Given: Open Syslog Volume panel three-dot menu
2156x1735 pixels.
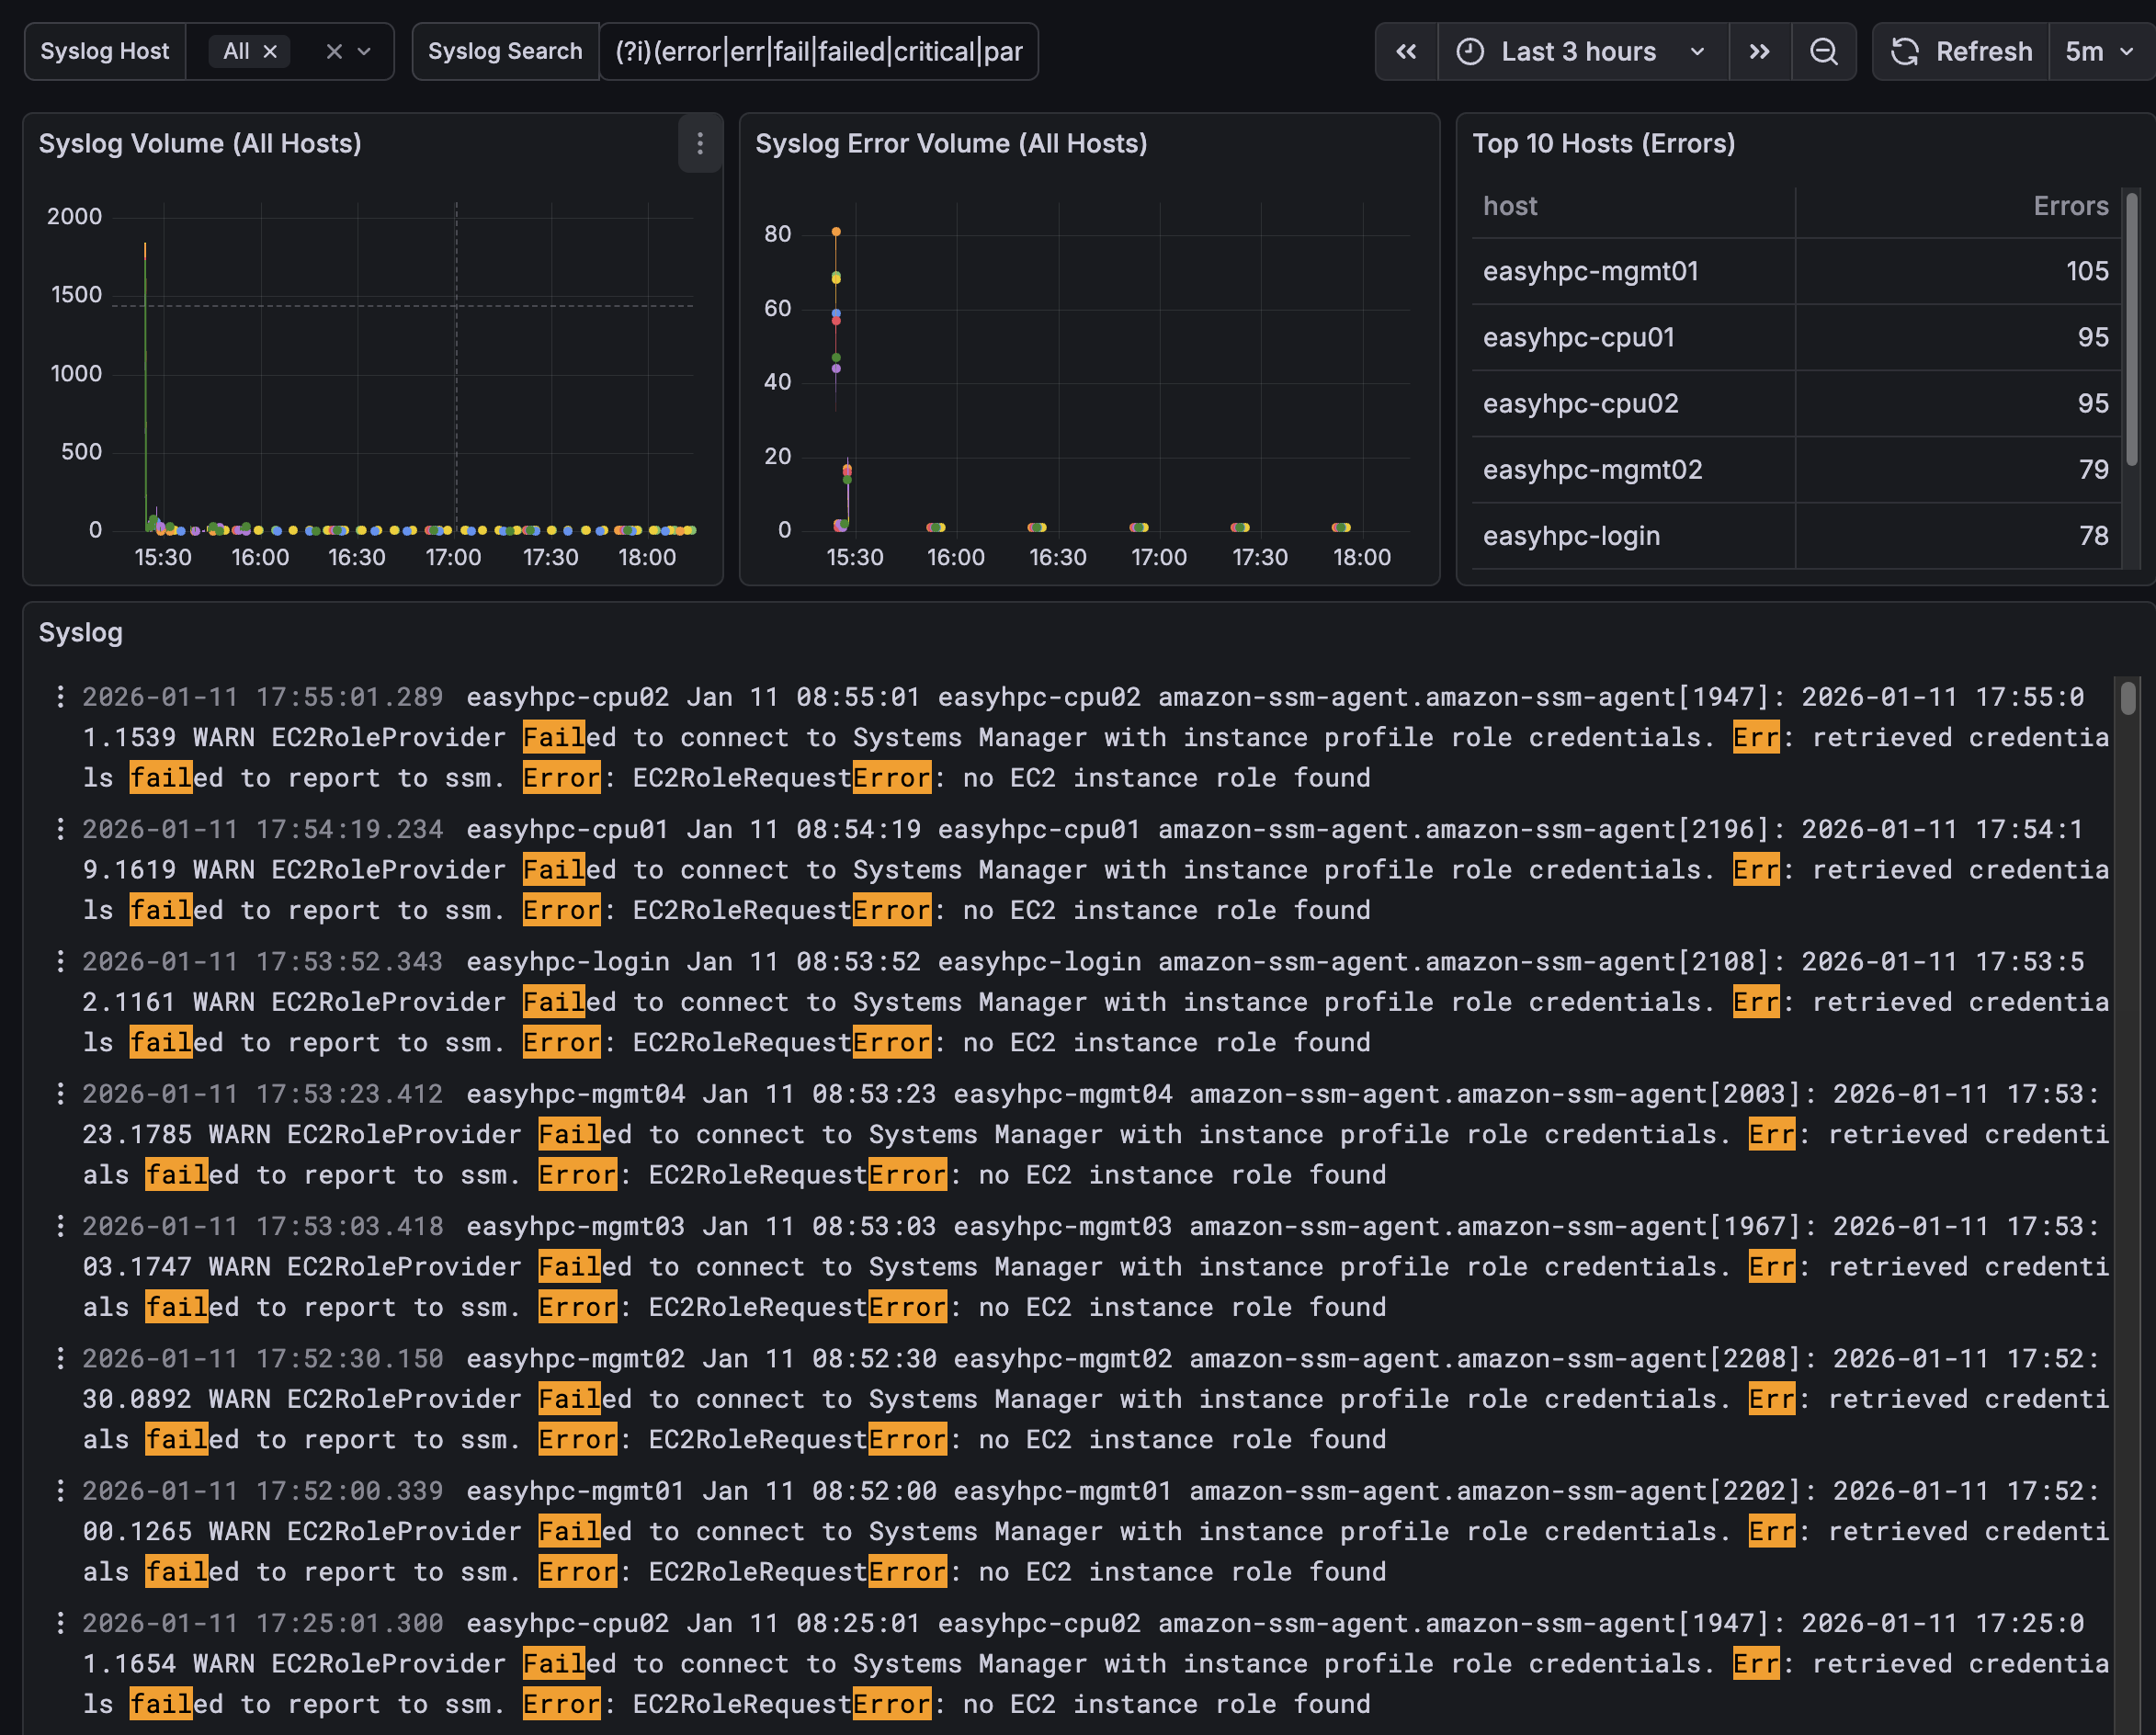Looking at the screenshot, I should (700, 144).
